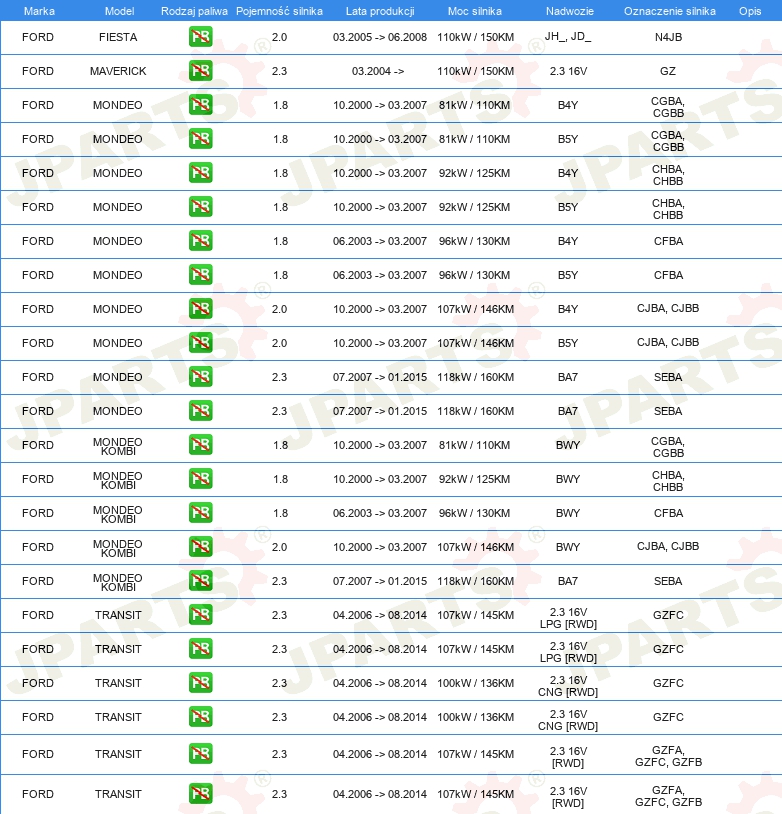Select BA7 body code in MONDEO KOMBI row

pyautogui.click(x=568, y=581)
